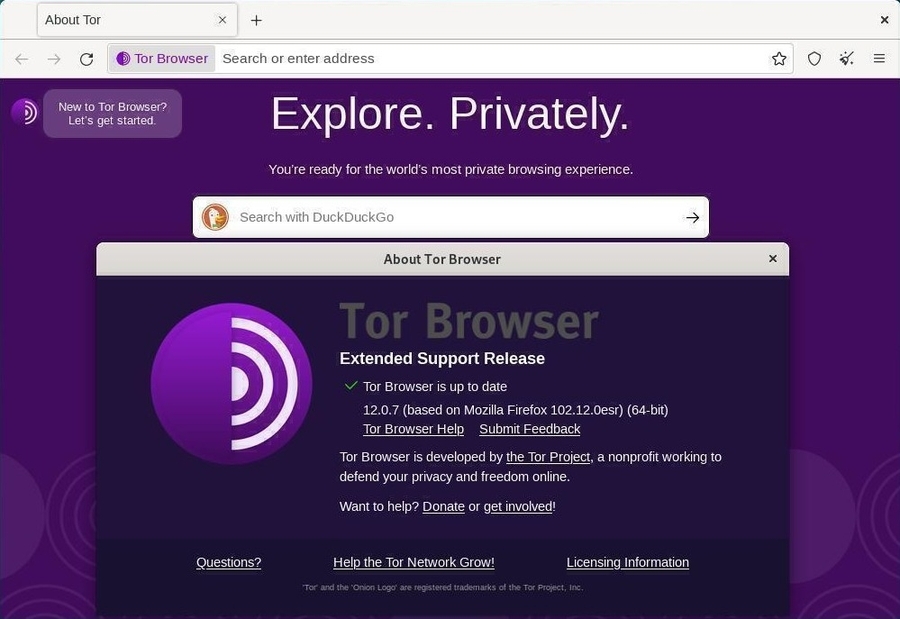Click the Submit Feedback link
Image resolution: width=900 pixels, height=619 pixels.
[x=530, y=429]
